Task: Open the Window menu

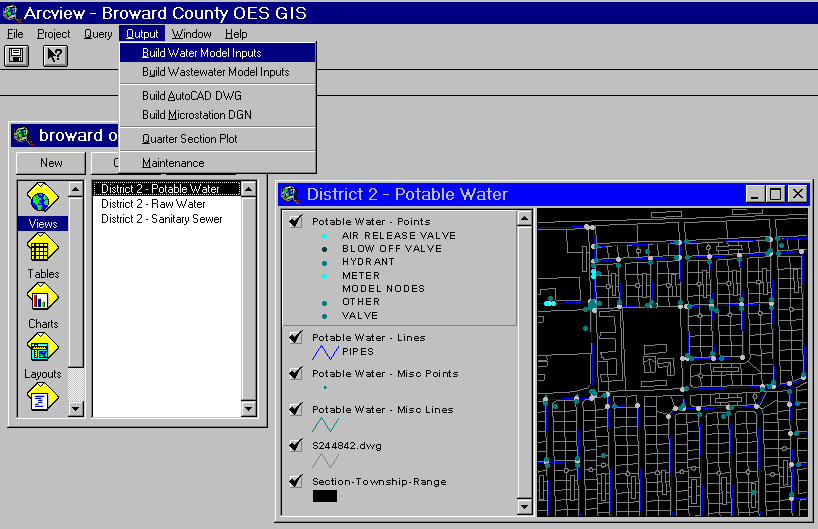Action: (191, 34)
